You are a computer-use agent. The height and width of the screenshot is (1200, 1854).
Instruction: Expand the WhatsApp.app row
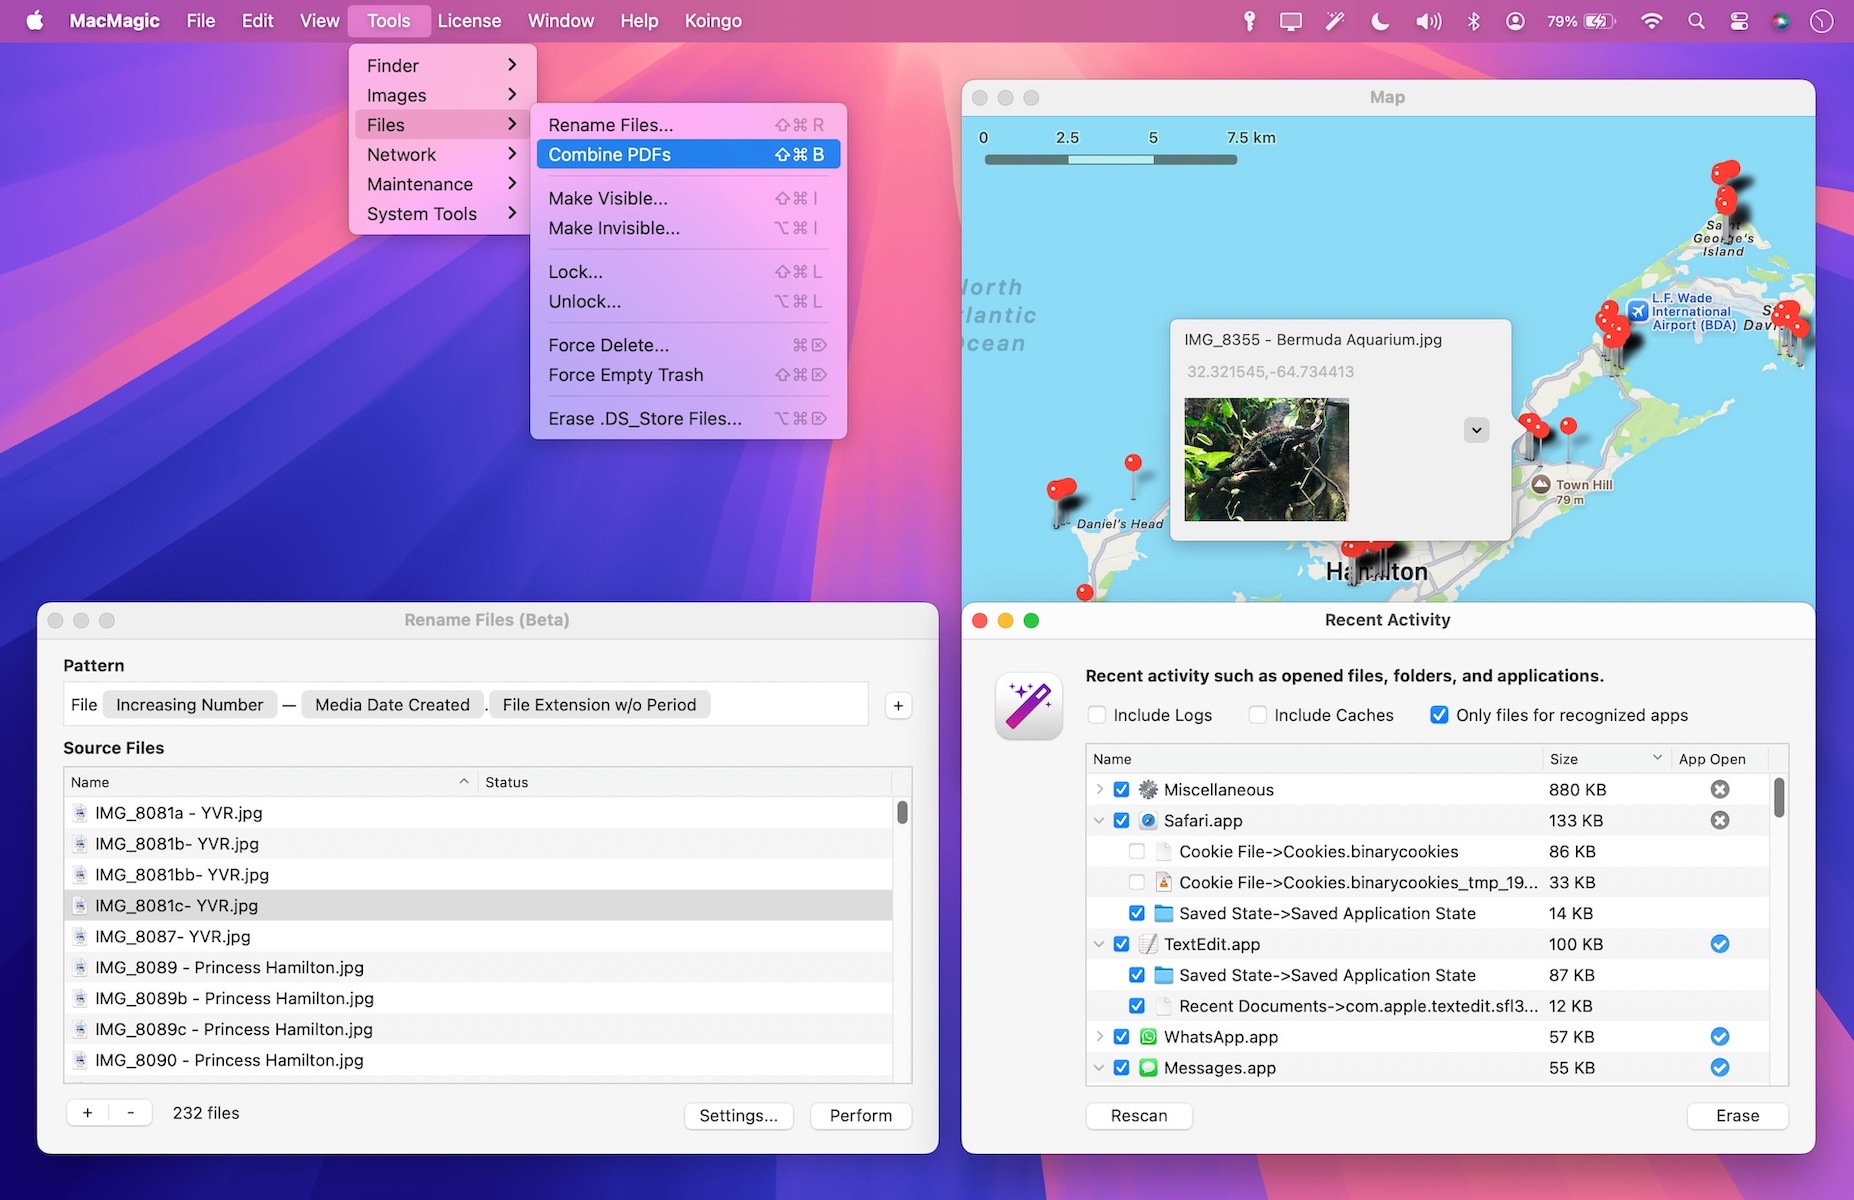(x=1099, y=1037)
